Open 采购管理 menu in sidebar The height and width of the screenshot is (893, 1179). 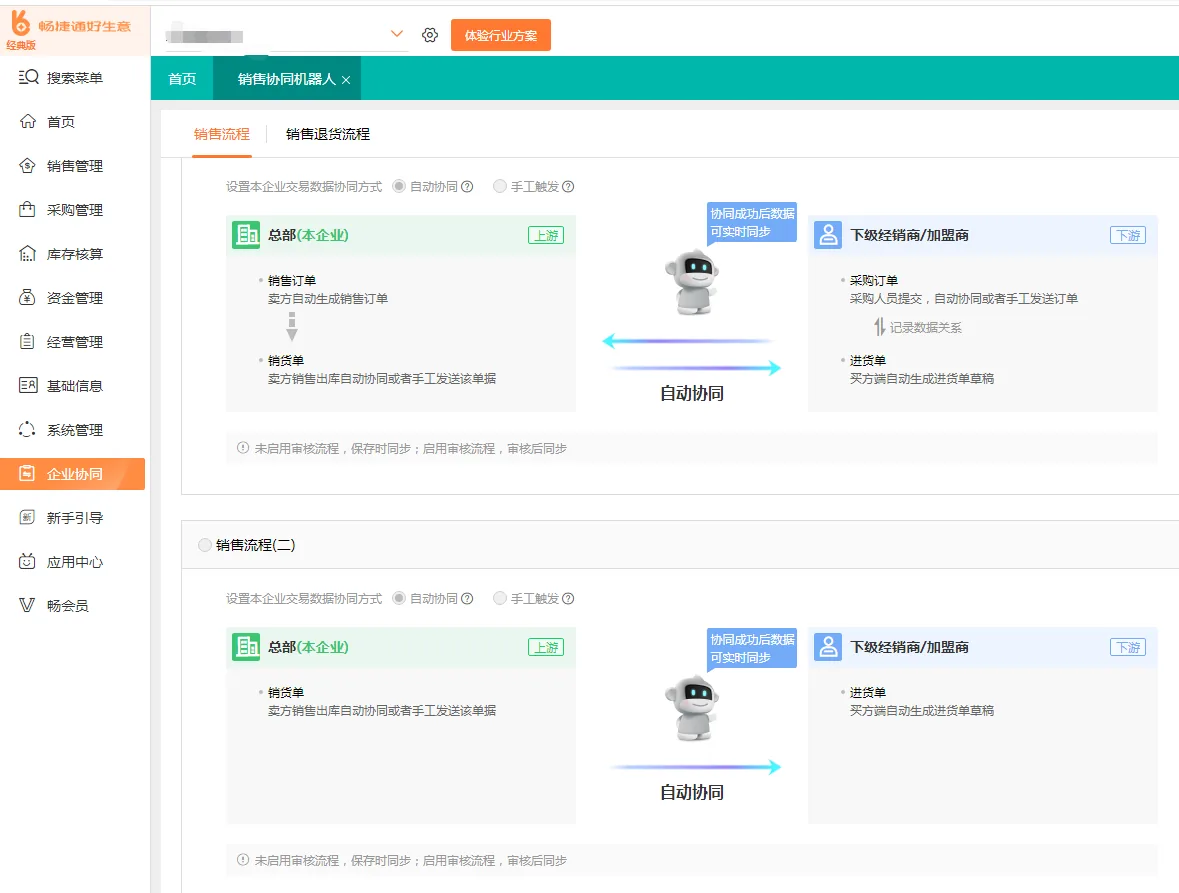pyautogui.click(x=73, y=210)
